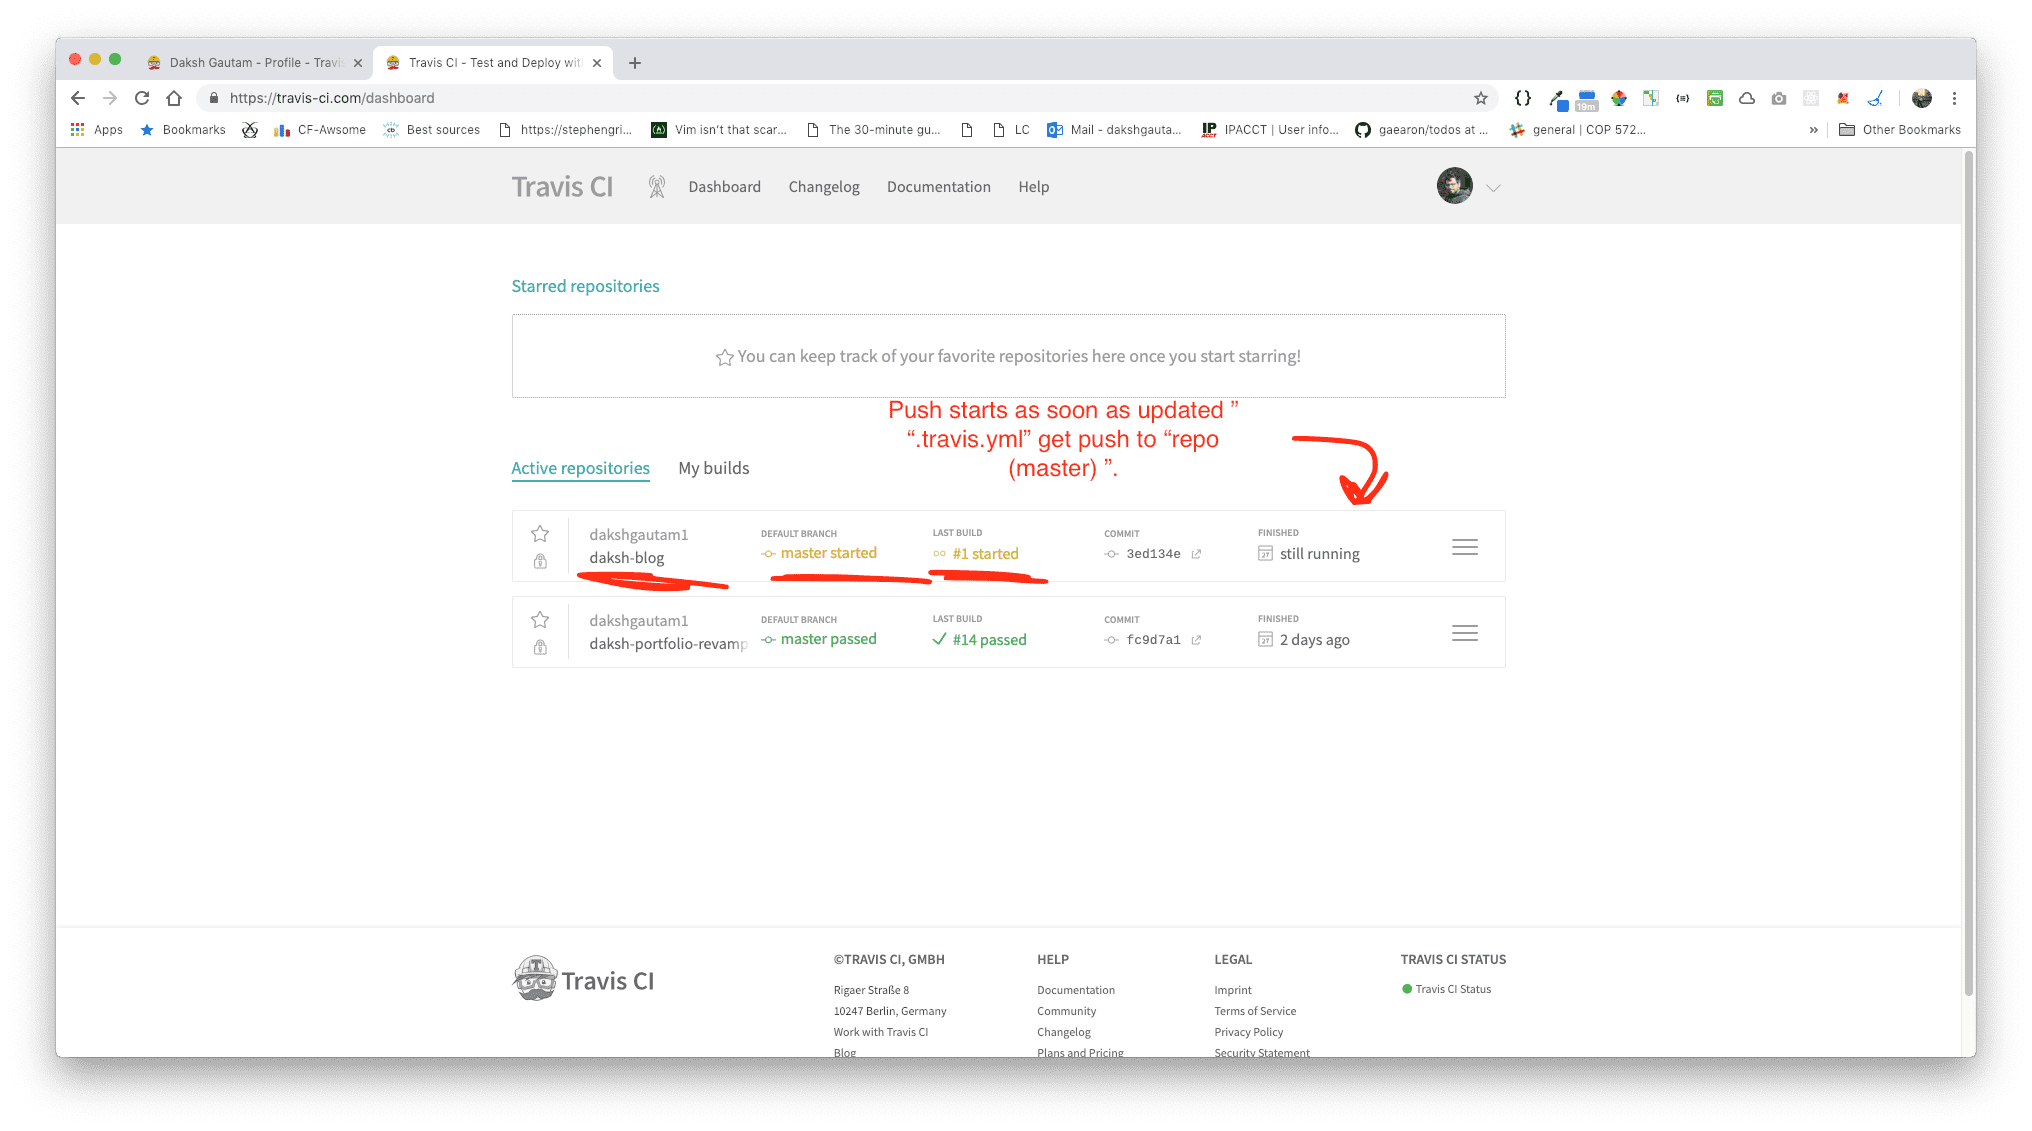Viewport: 2032px width, 1131px height.
Task: Switch to the My builds tab
Action: pos(713,468)
